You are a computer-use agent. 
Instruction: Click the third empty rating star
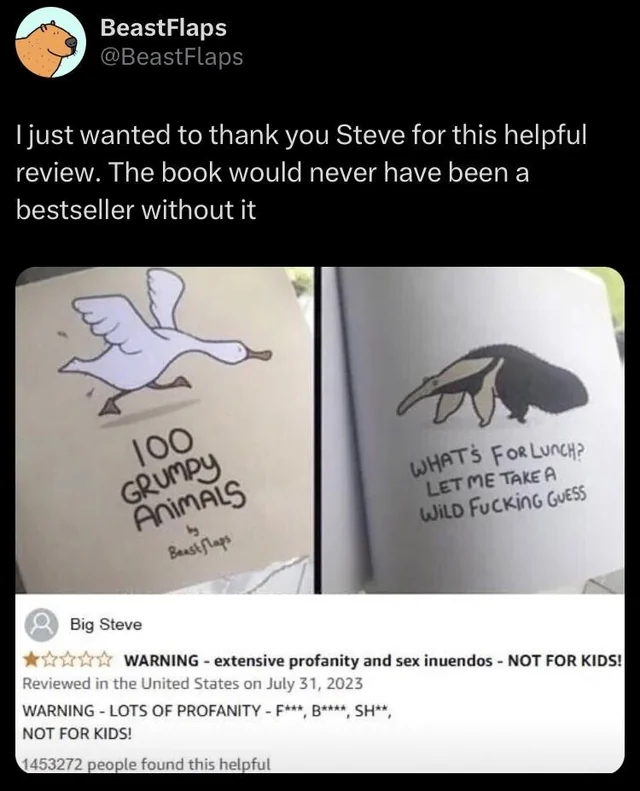click(x=67, y=659)
